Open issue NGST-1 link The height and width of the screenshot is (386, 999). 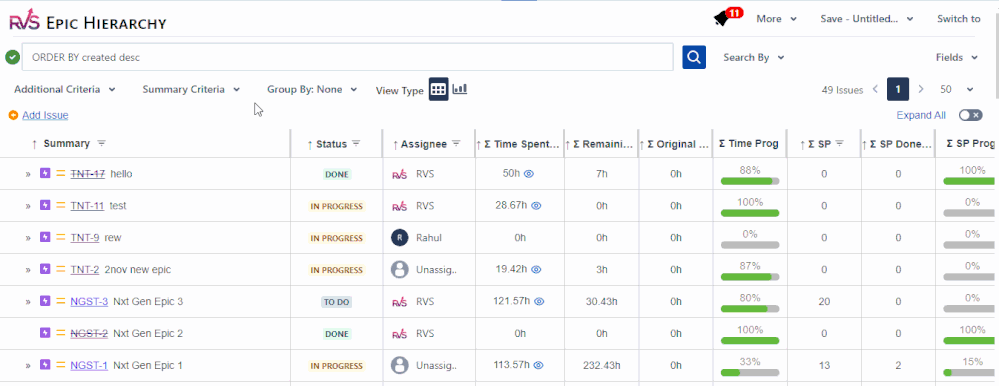tap(89, 365)
